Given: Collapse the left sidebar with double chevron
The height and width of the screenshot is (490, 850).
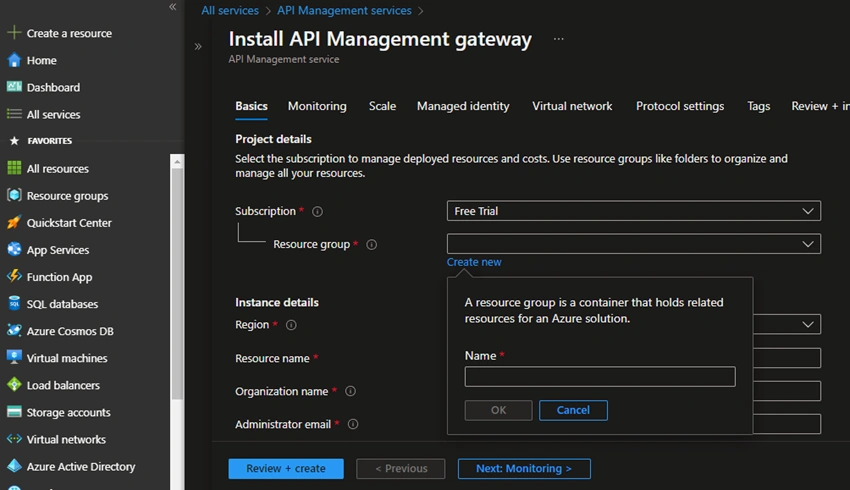Looking at the screenshot, I should tap(172, 7).
